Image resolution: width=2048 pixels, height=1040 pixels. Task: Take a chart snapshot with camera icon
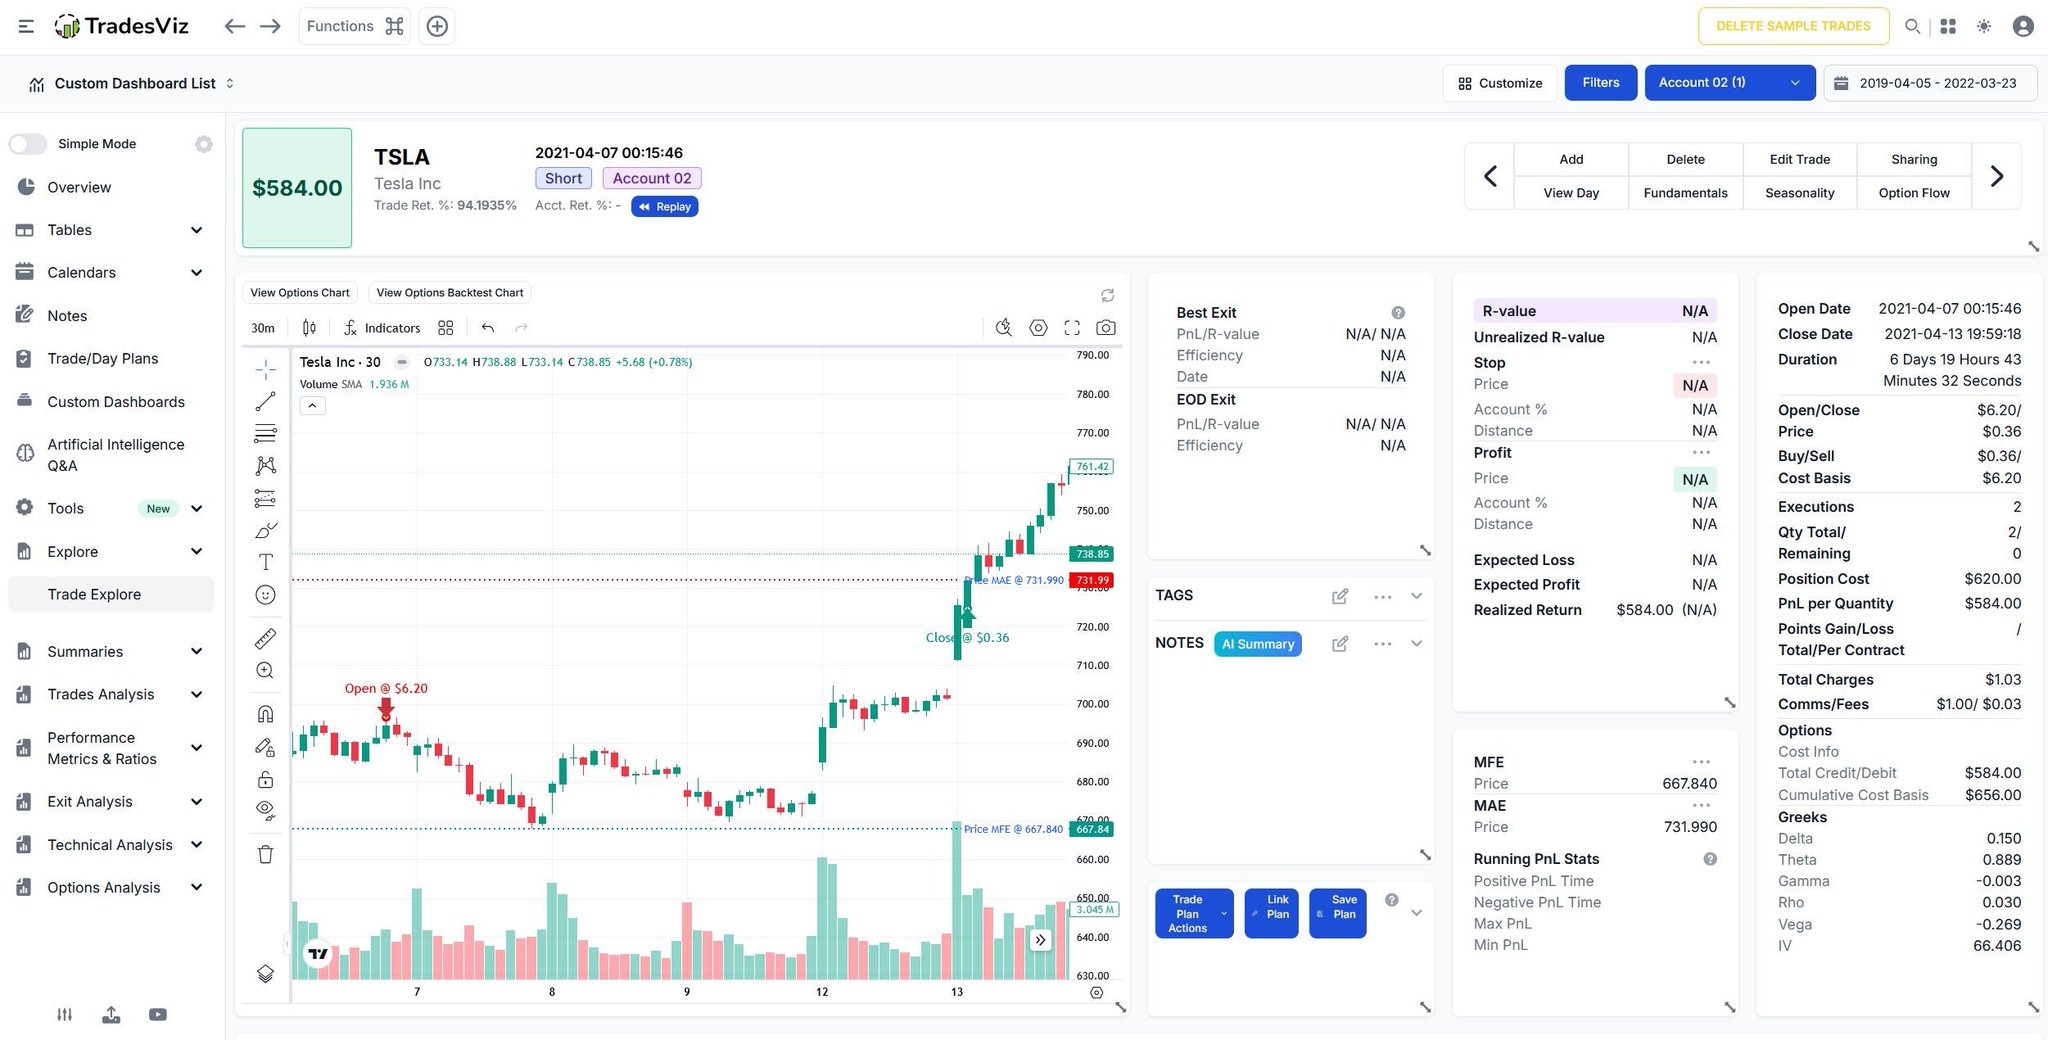[1106, 327]
